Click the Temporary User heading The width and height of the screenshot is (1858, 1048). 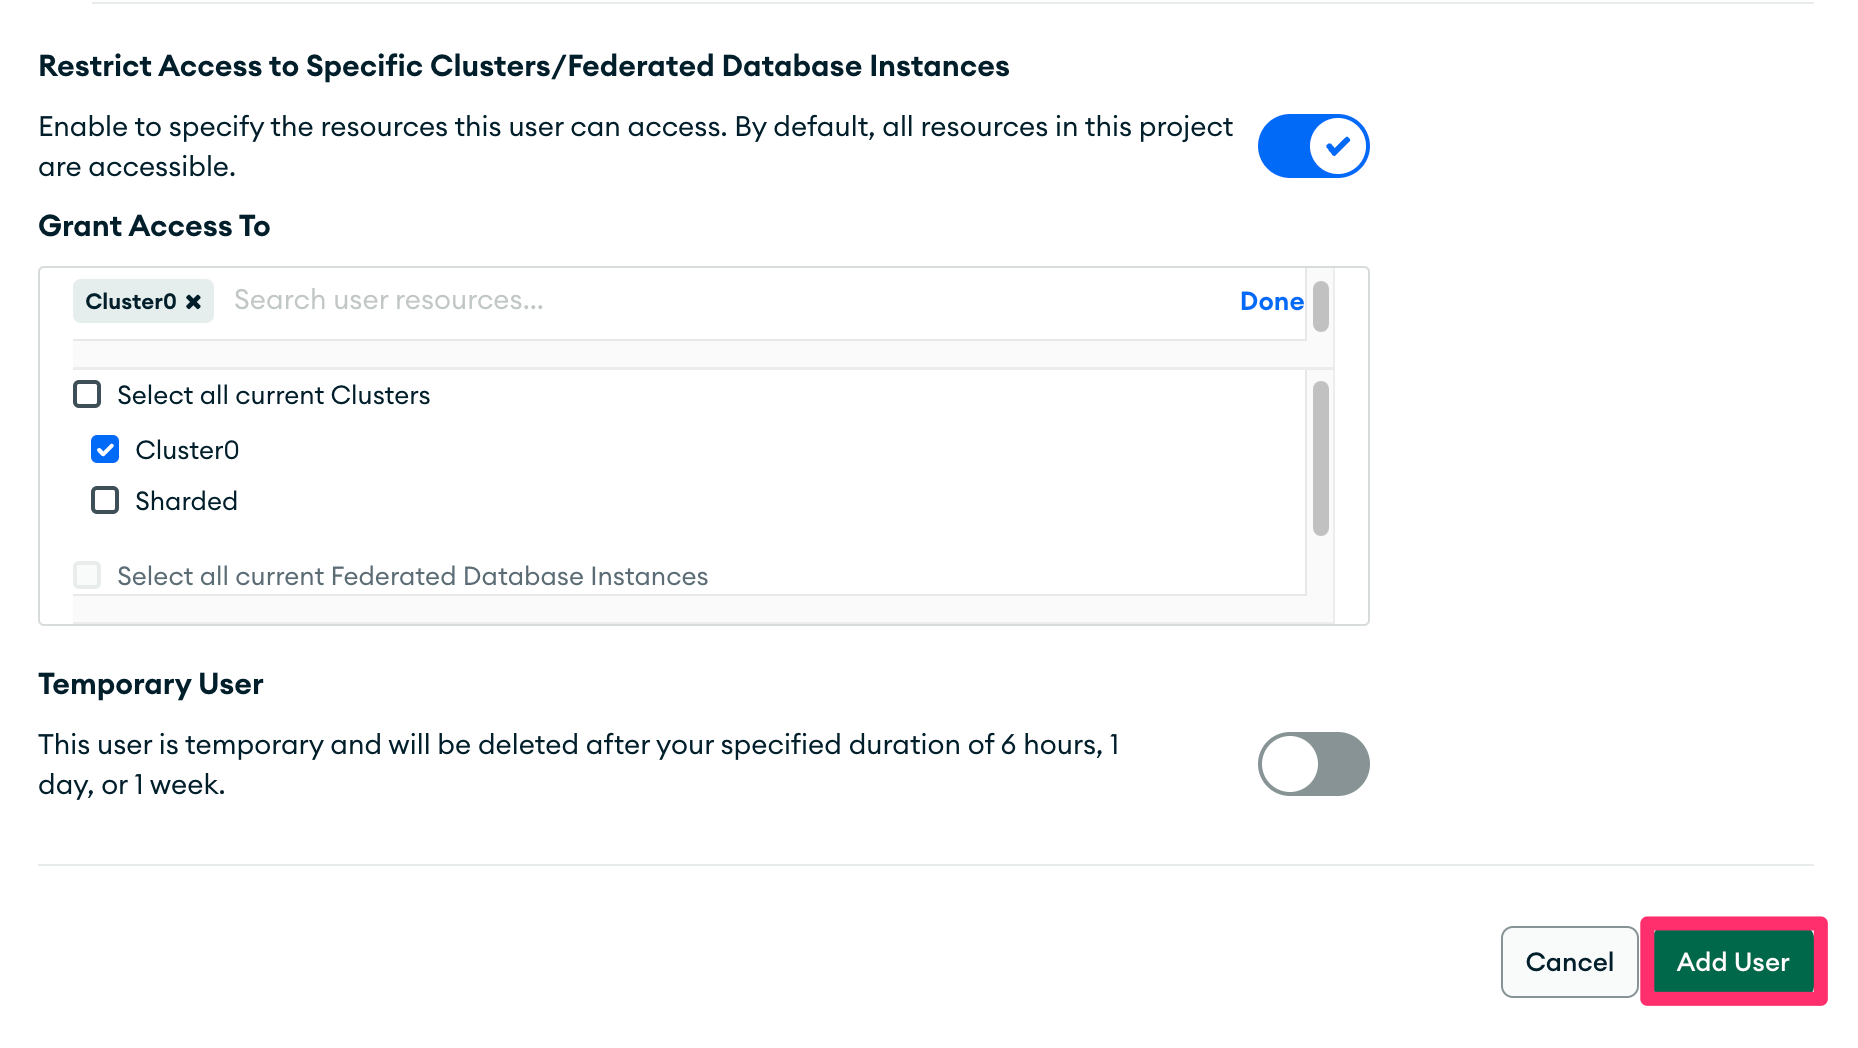coord(151,684)
